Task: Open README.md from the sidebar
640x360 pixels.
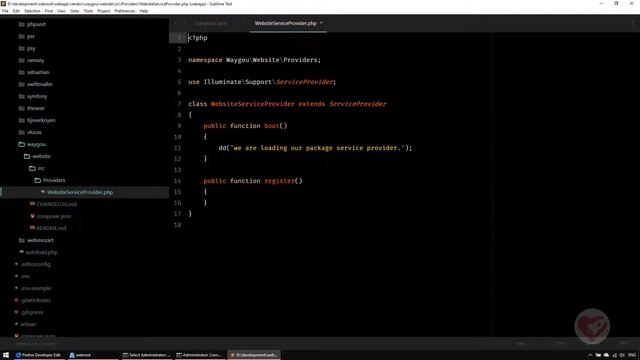Action: [x=51, y=228]
